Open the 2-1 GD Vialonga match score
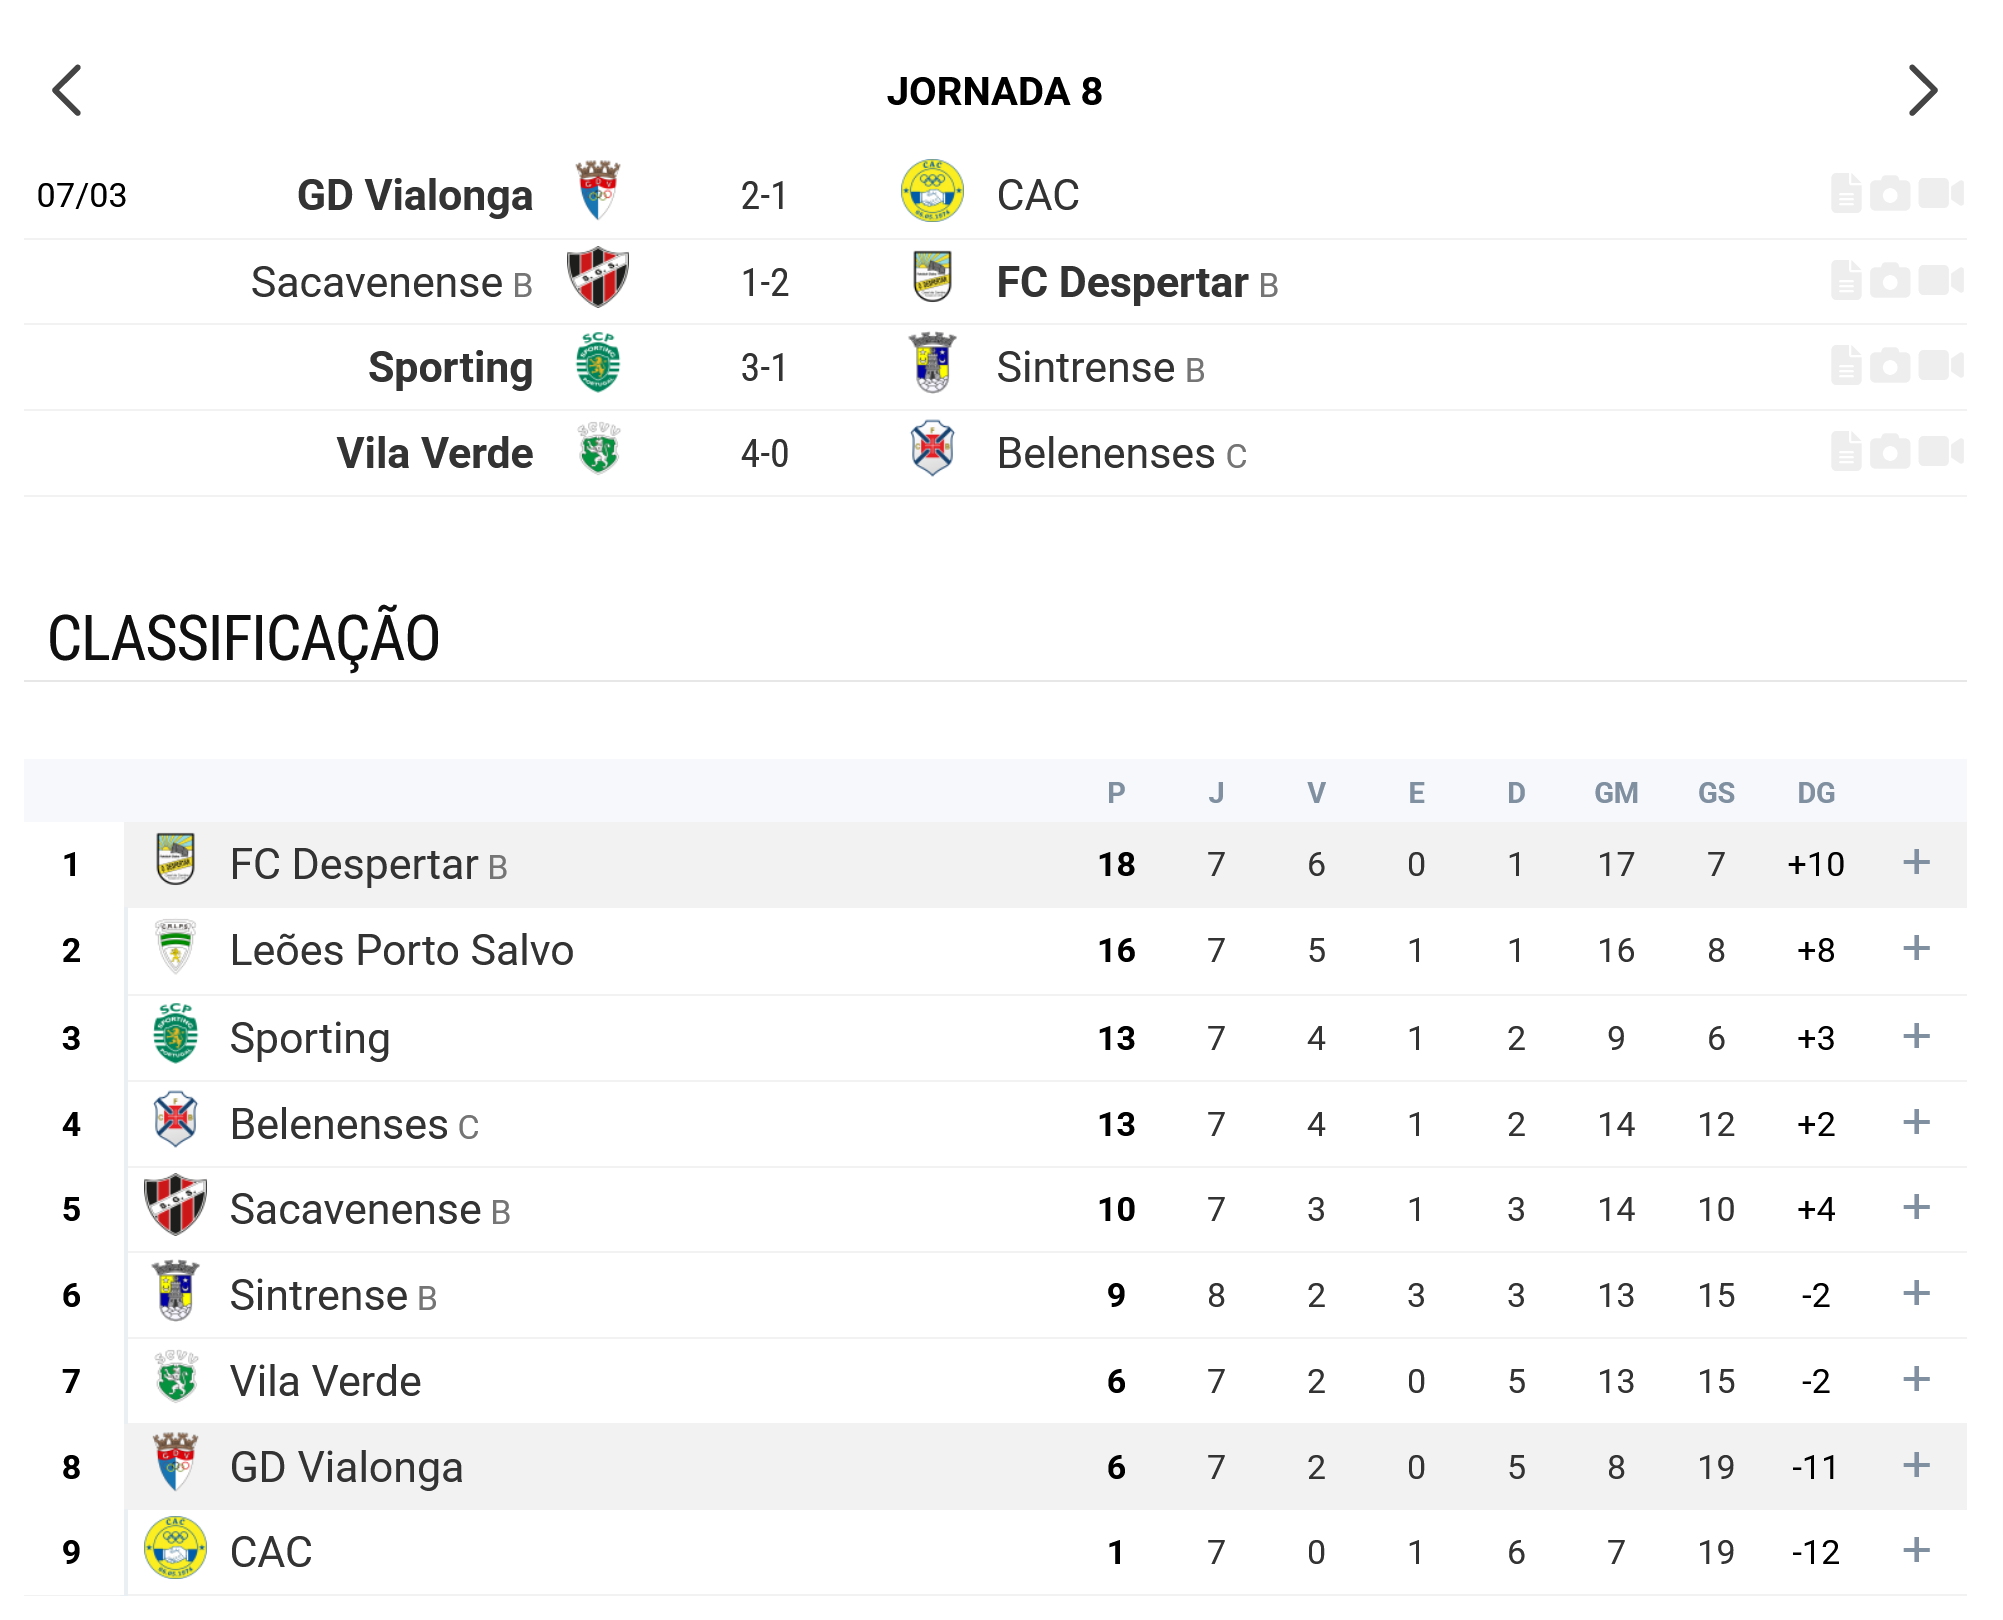Image resolution: width=2003 pixels, height=1620 pixels. tap(764, 196)
